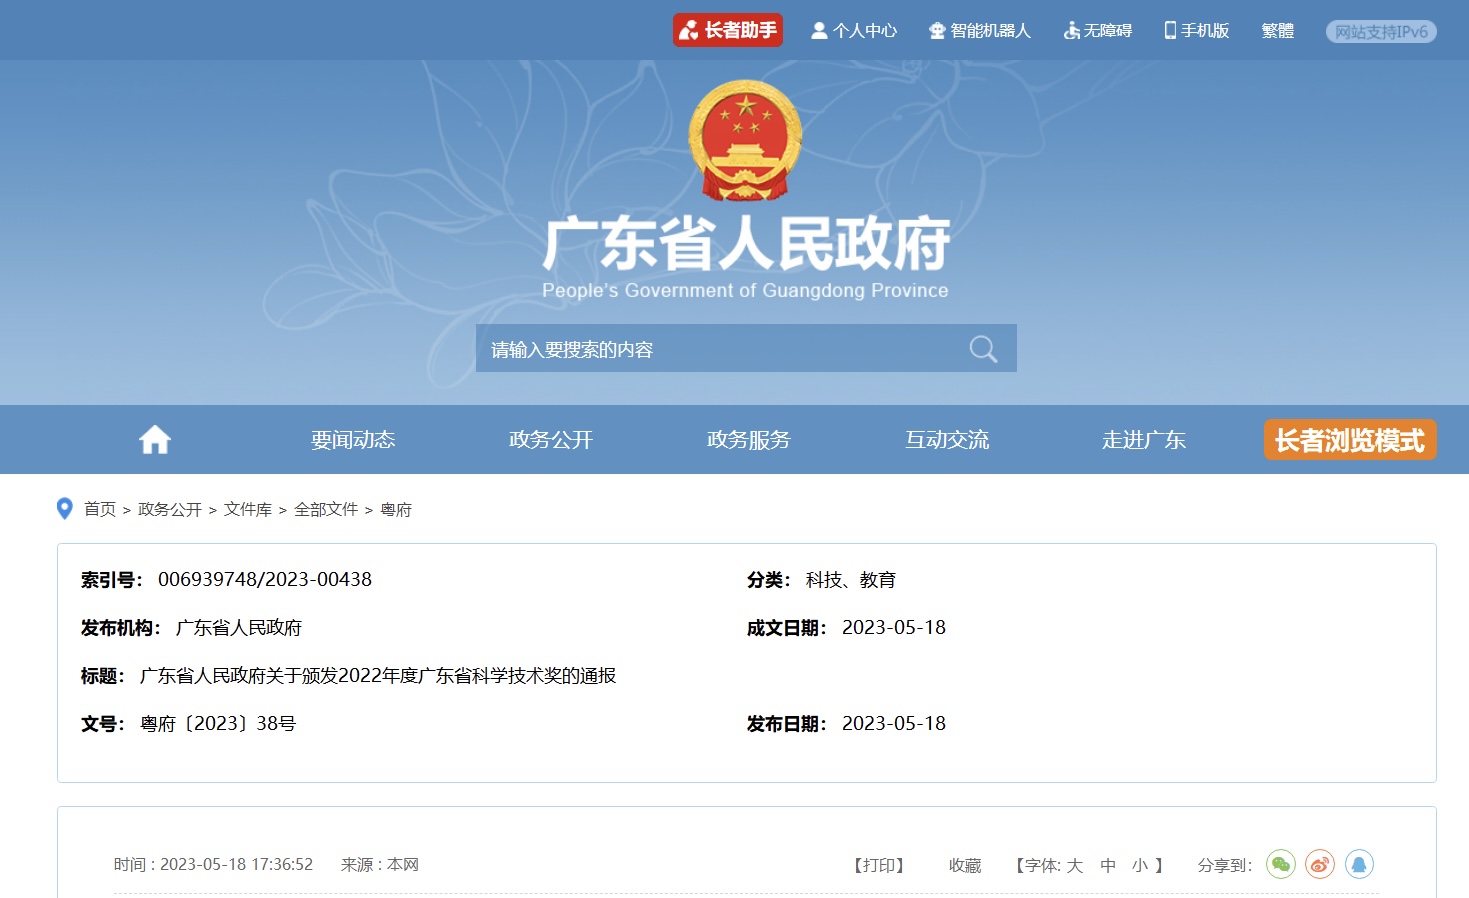Switch to 繁體 traditional Chinese
This screenshot has height=898, width=1469.
1277,31
